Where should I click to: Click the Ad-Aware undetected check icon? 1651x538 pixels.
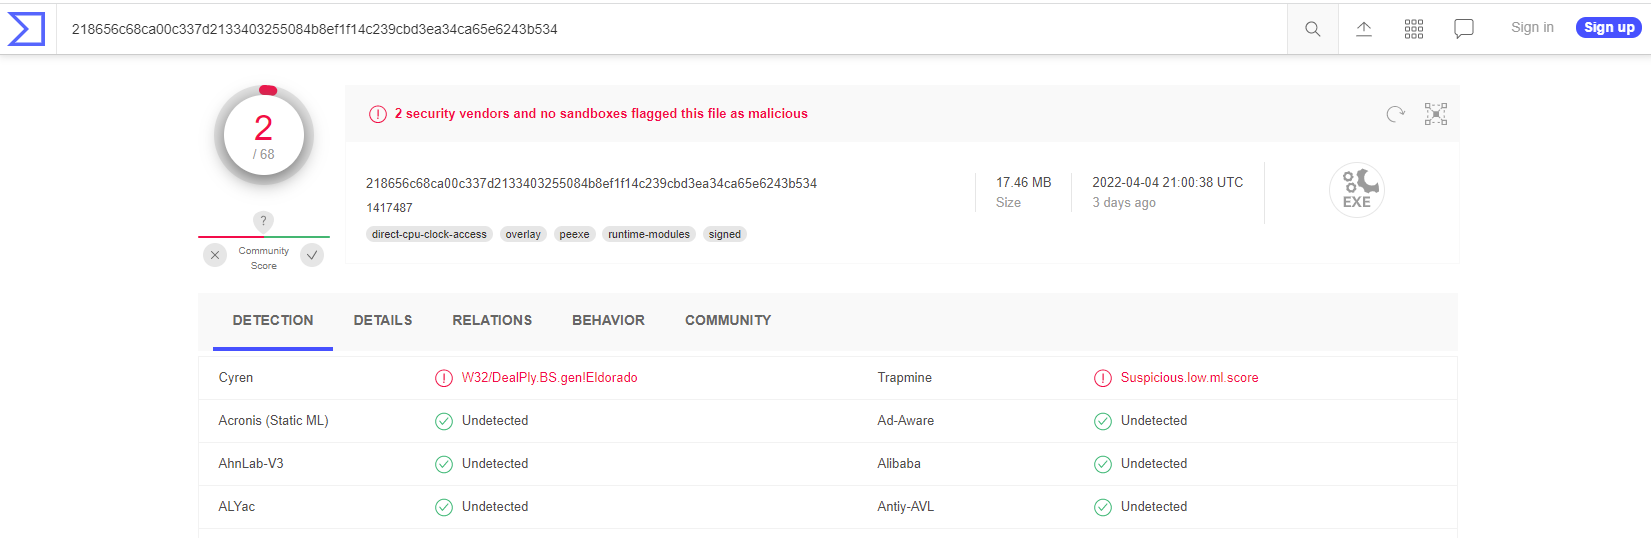[x=1103, y=421]
